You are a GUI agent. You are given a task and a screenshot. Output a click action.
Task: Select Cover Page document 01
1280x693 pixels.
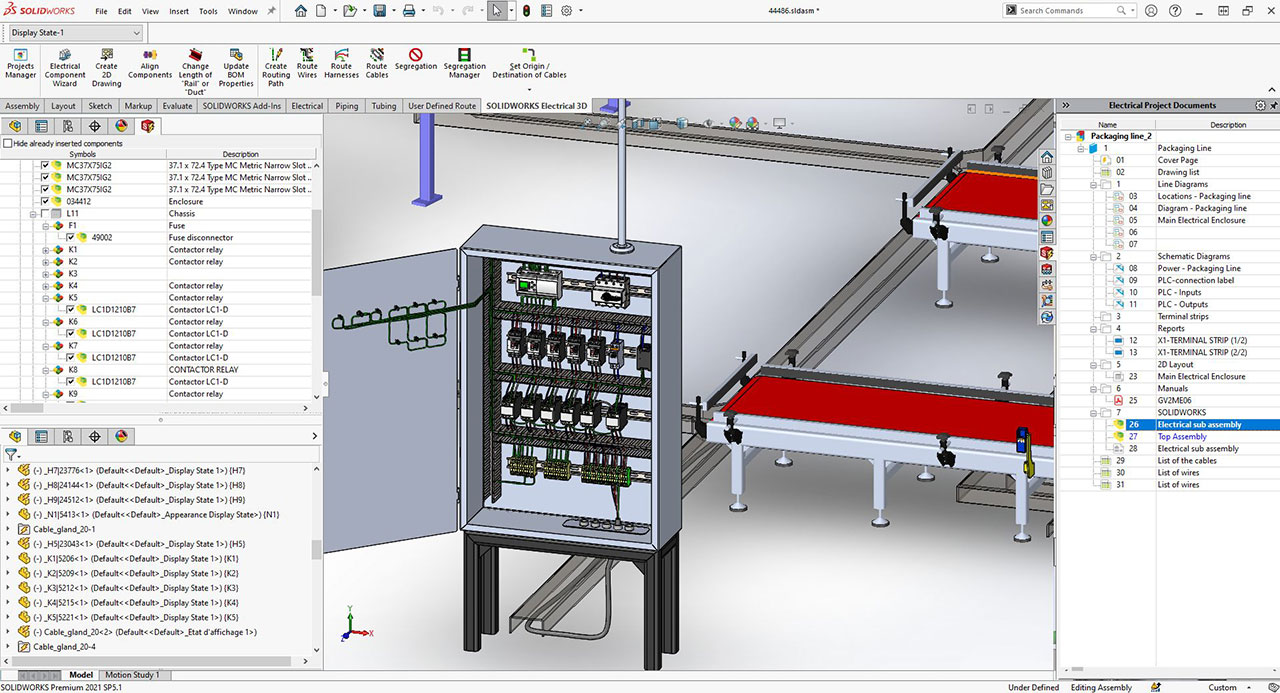click(x=1177, y=160)
